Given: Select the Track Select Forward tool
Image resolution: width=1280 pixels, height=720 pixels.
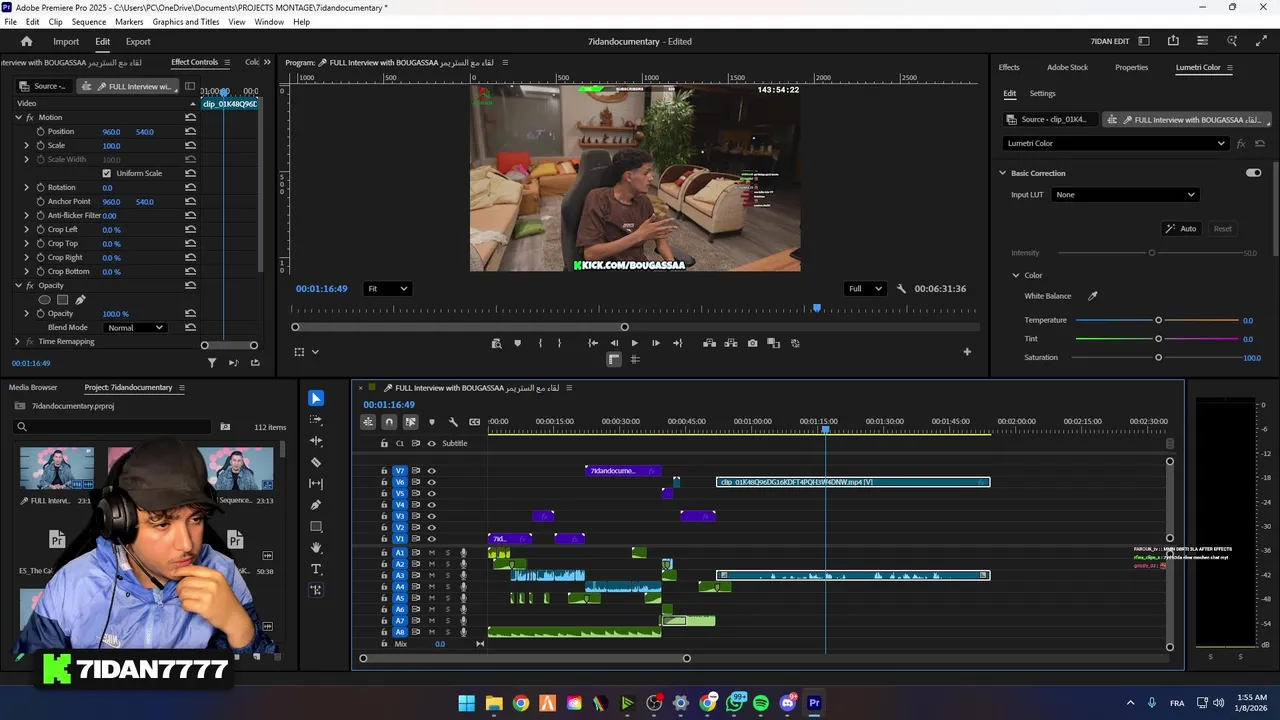Looking at the screenshot, I should (316, 420).
